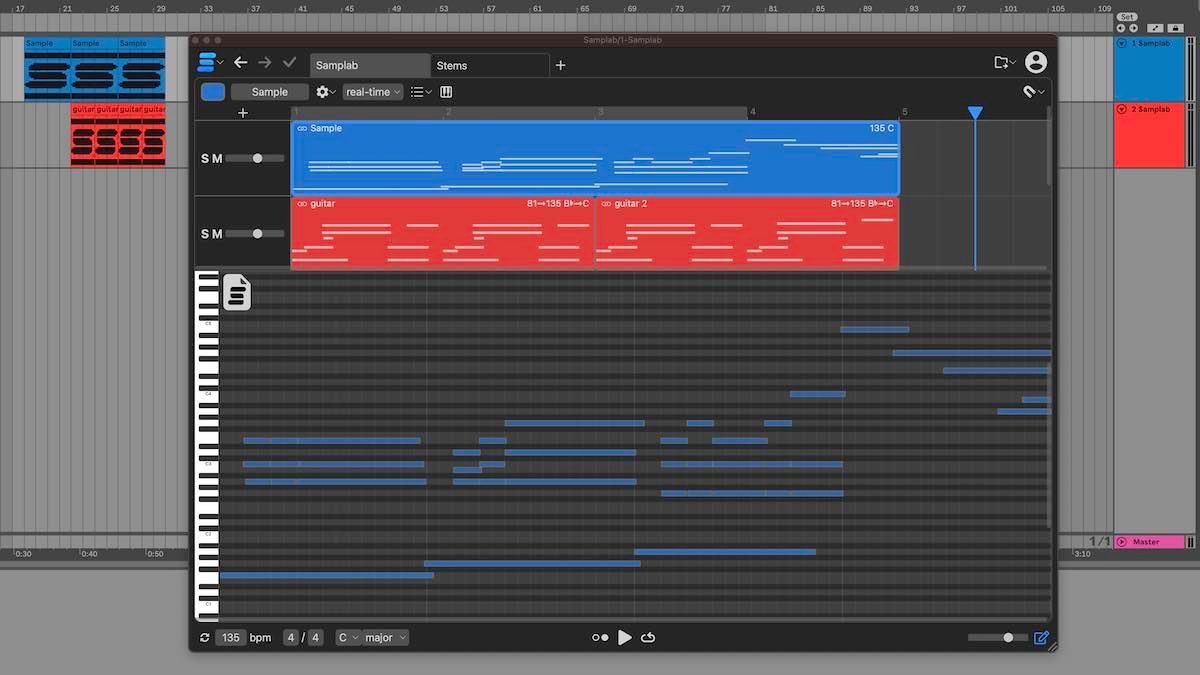Click bar 4 on the Samplab ruler
This screenshot has width=1200, height=675.
coord(753,113)
